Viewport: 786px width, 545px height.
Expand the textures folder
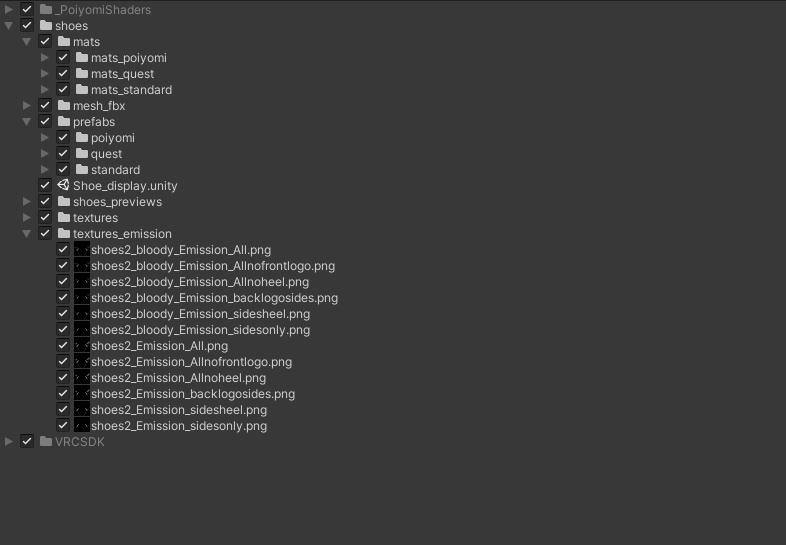27,218
